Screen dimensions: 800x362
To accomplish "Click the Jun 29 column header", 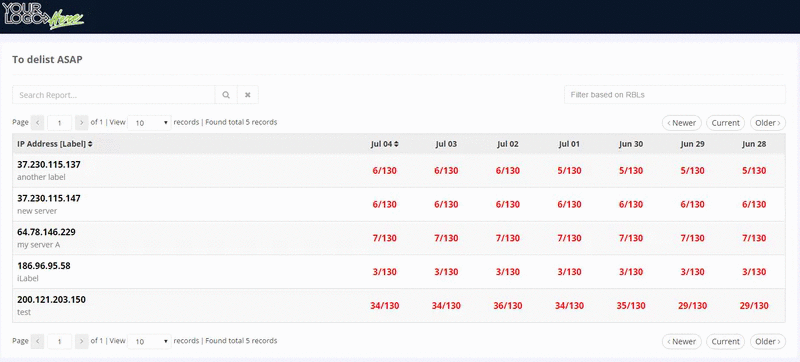I will click(692, 144).
